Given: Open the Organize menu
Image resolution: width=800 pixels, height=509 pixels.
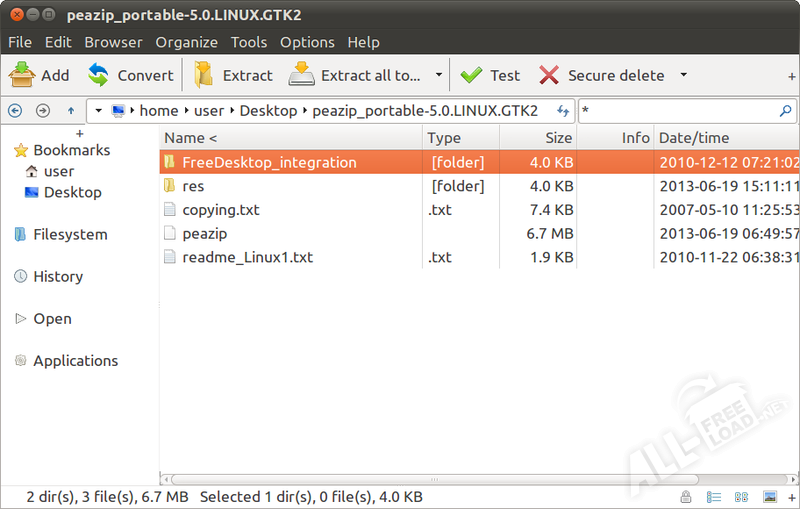Looking at the screenshot, I should click(x=186, y=42).
